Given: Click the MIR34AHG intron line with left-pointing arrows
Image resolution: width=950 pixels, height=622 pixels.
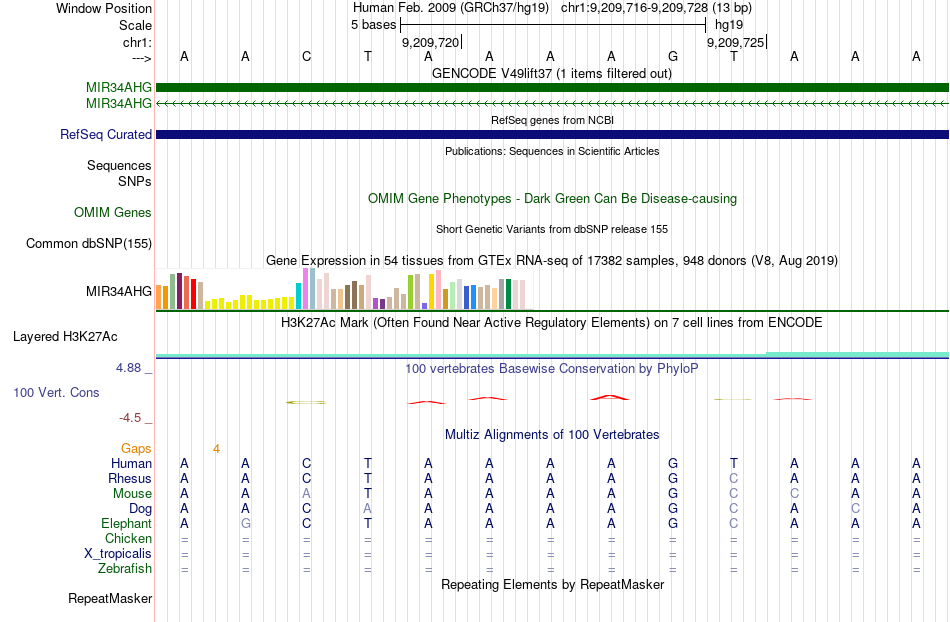Looking at the screenshot, I should point(552,104).
